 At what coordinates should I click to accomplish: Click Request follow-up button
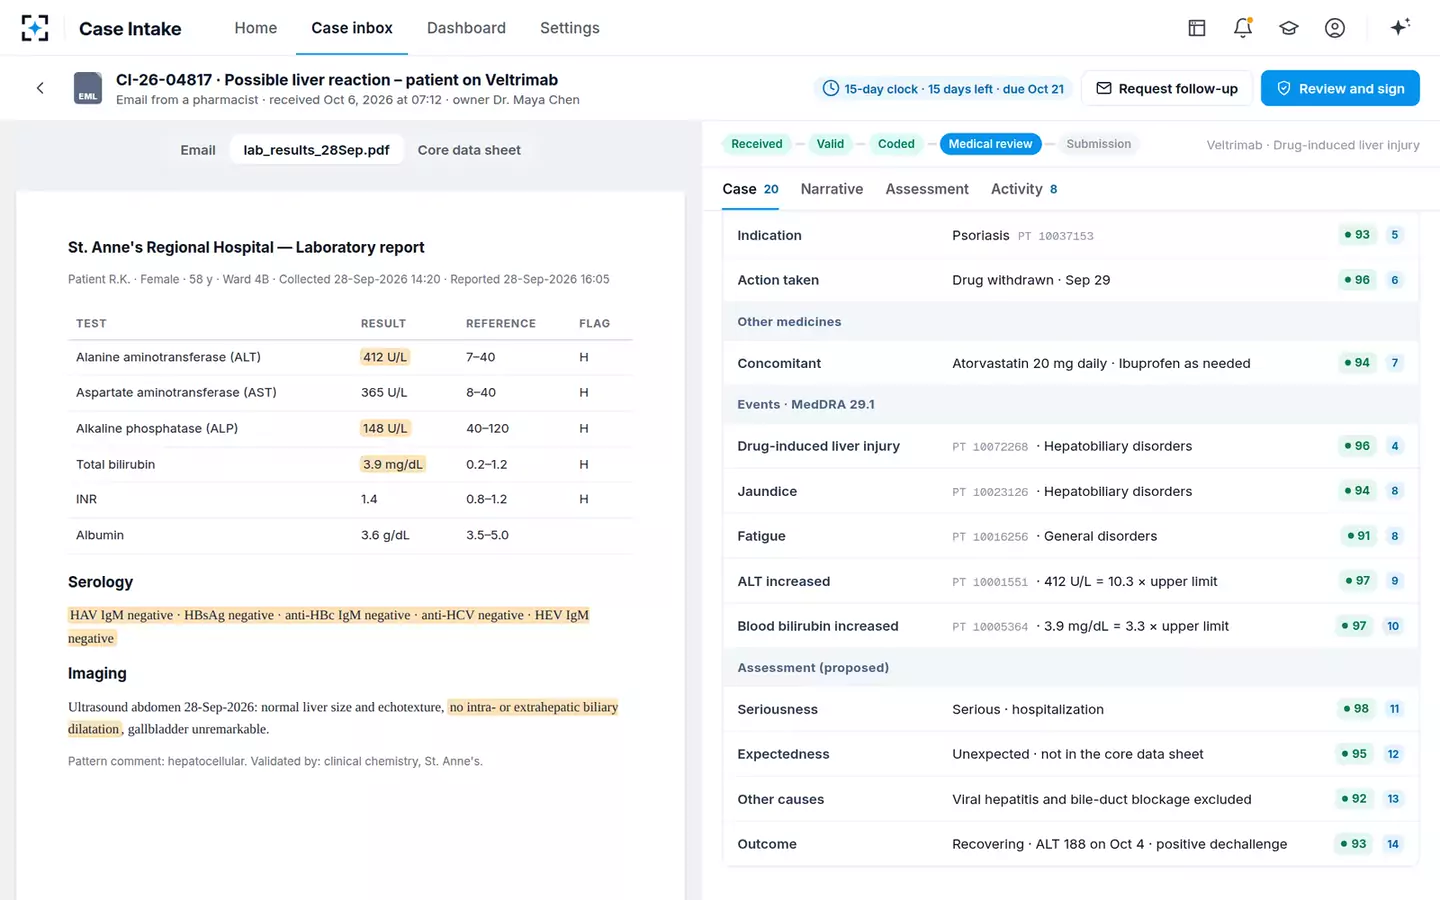pyautogui.click(x=1167, y=88)
